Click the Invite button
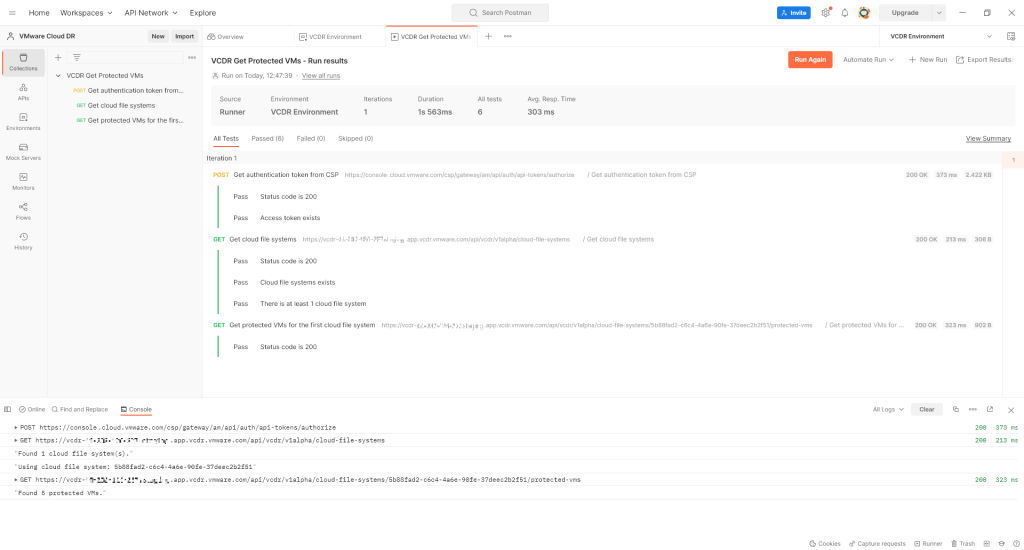 [793, 12]
